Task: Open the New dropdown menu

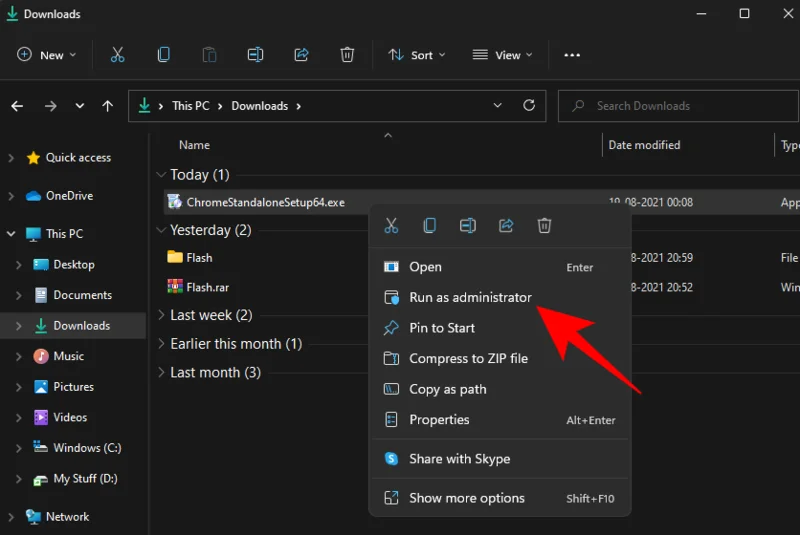Action: pos(46,55)
